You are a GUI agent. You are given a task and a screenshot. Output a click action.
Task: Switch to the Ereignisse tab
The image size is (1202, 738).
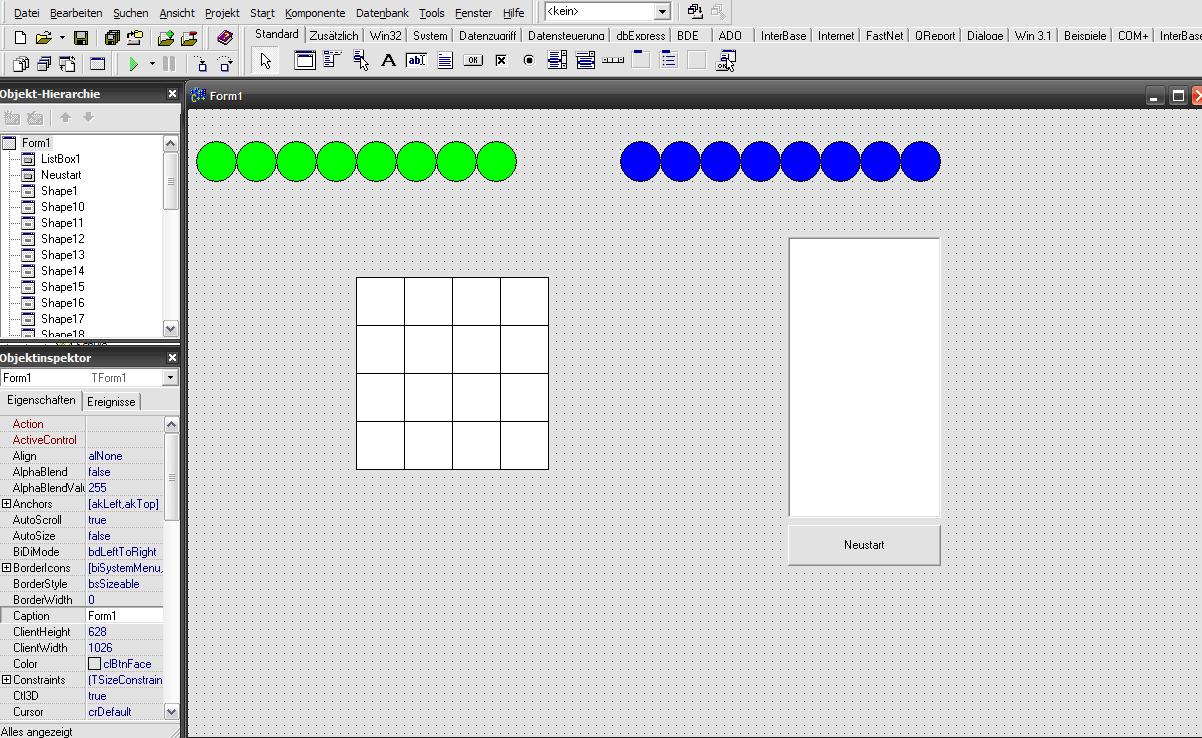(x=111, y=401)
